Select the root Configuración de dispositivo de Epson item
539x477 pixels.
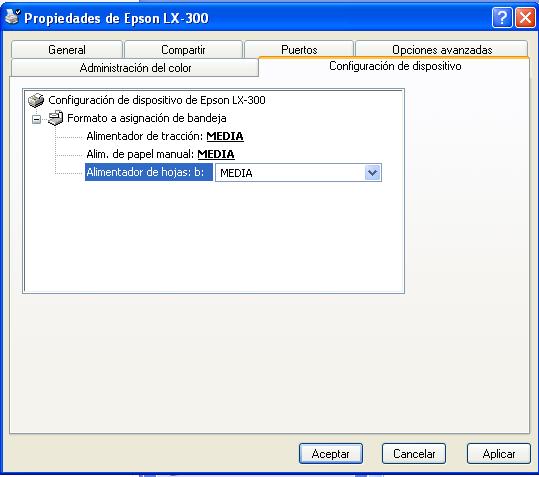(157, 100)
